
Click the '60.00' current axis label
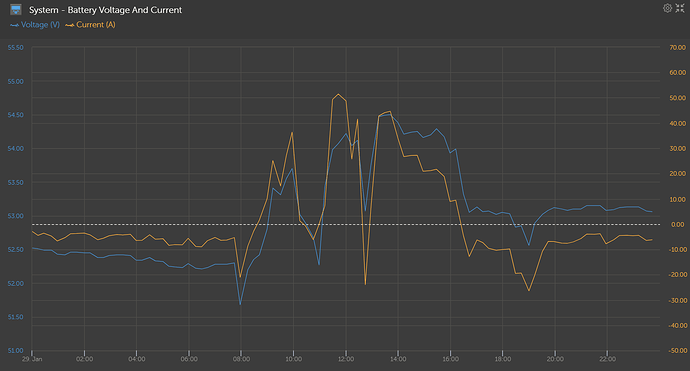coord(678,73)
